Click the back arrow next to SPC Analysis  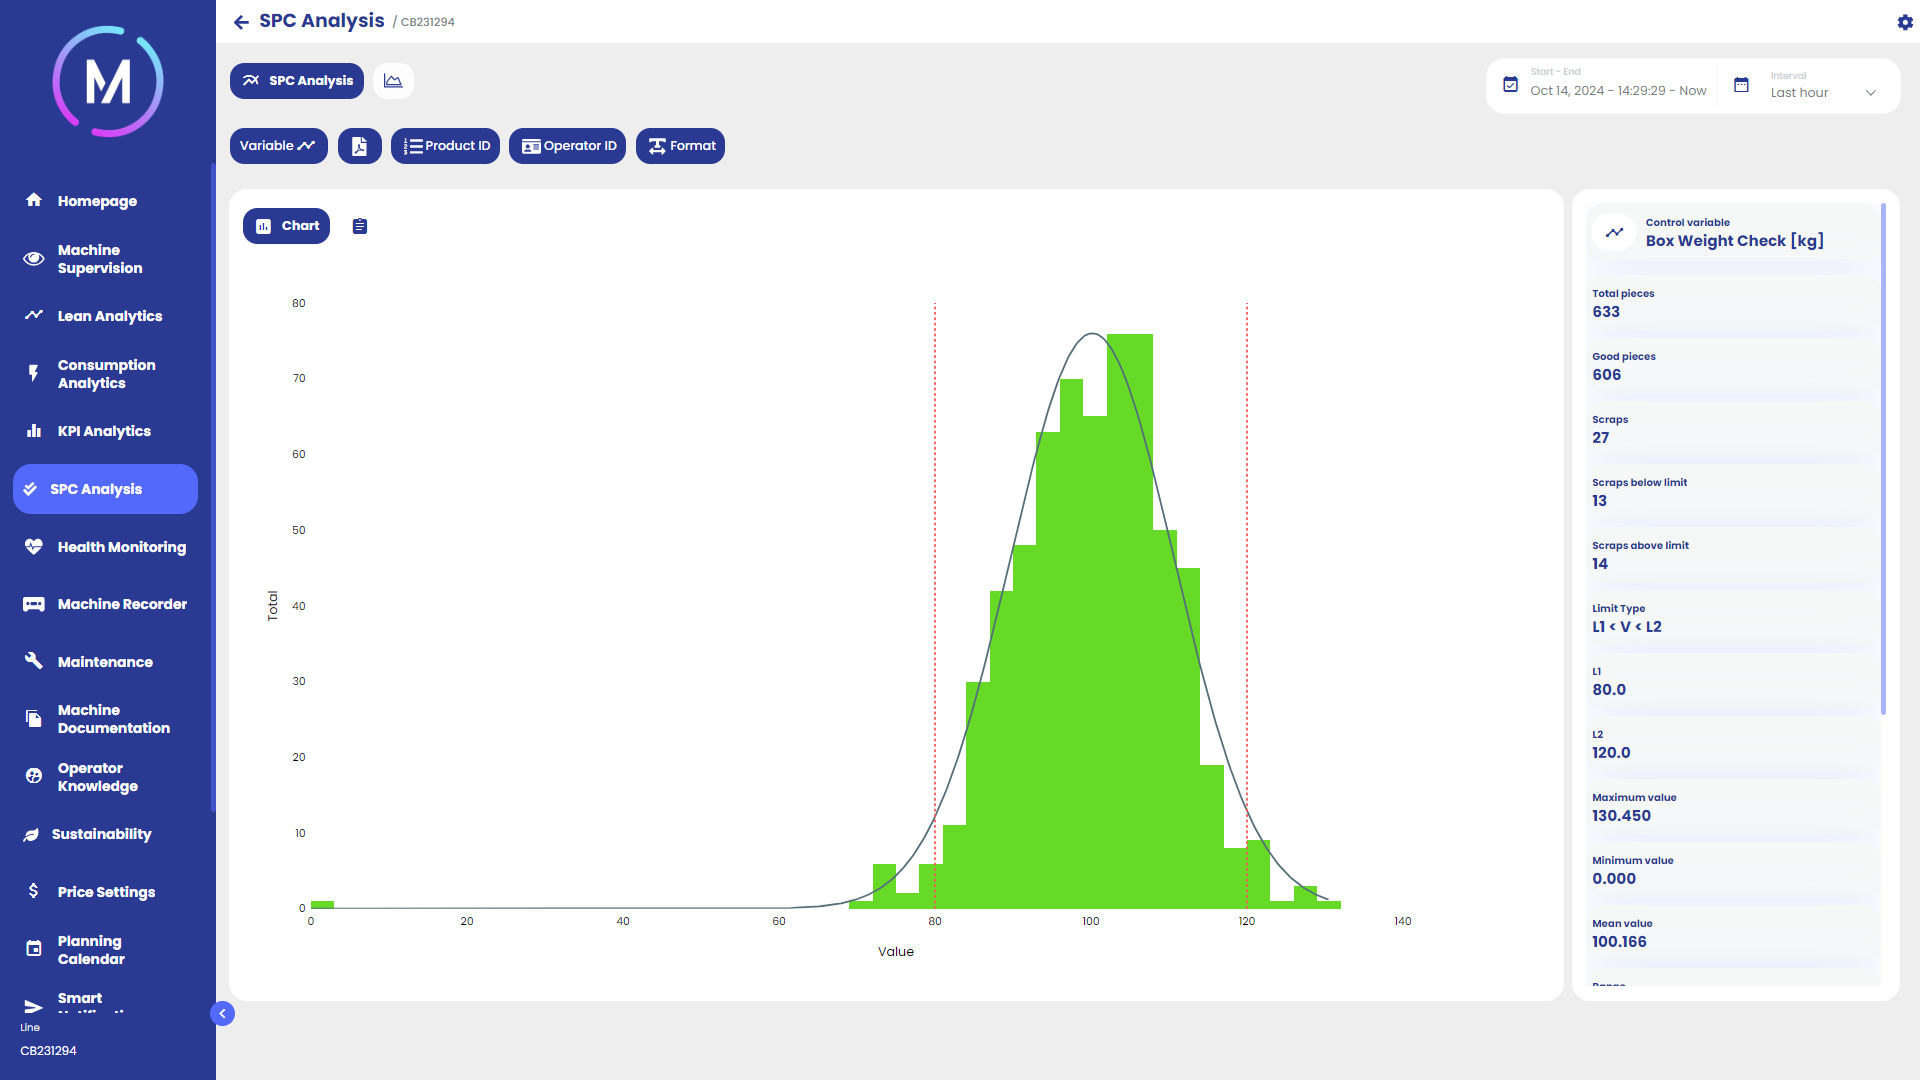pos(241,22)
